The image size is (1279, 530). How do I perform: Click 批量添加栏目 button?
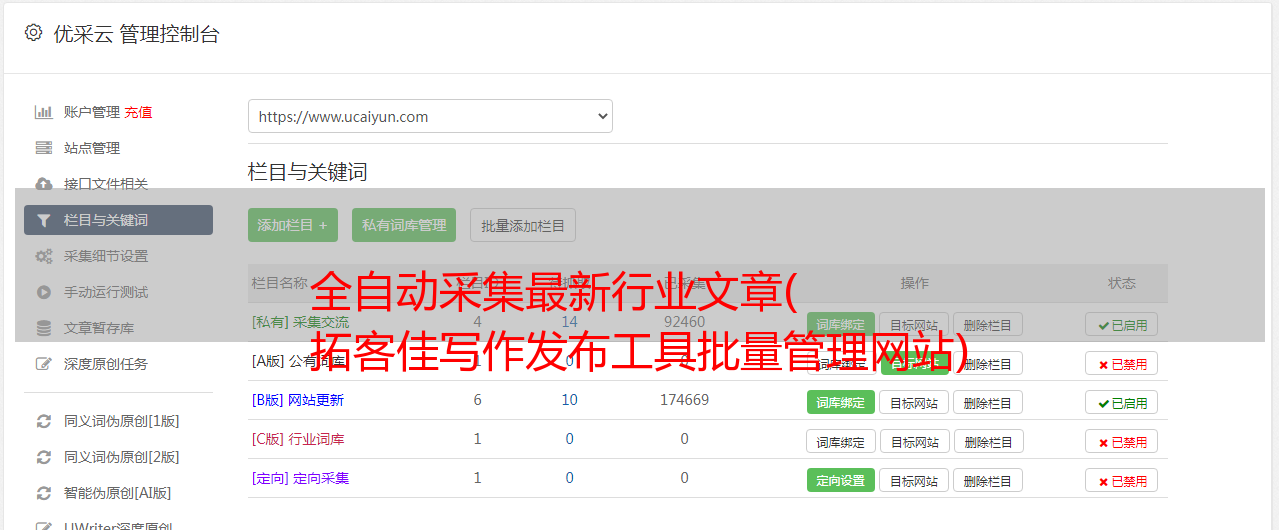point(523,225)
